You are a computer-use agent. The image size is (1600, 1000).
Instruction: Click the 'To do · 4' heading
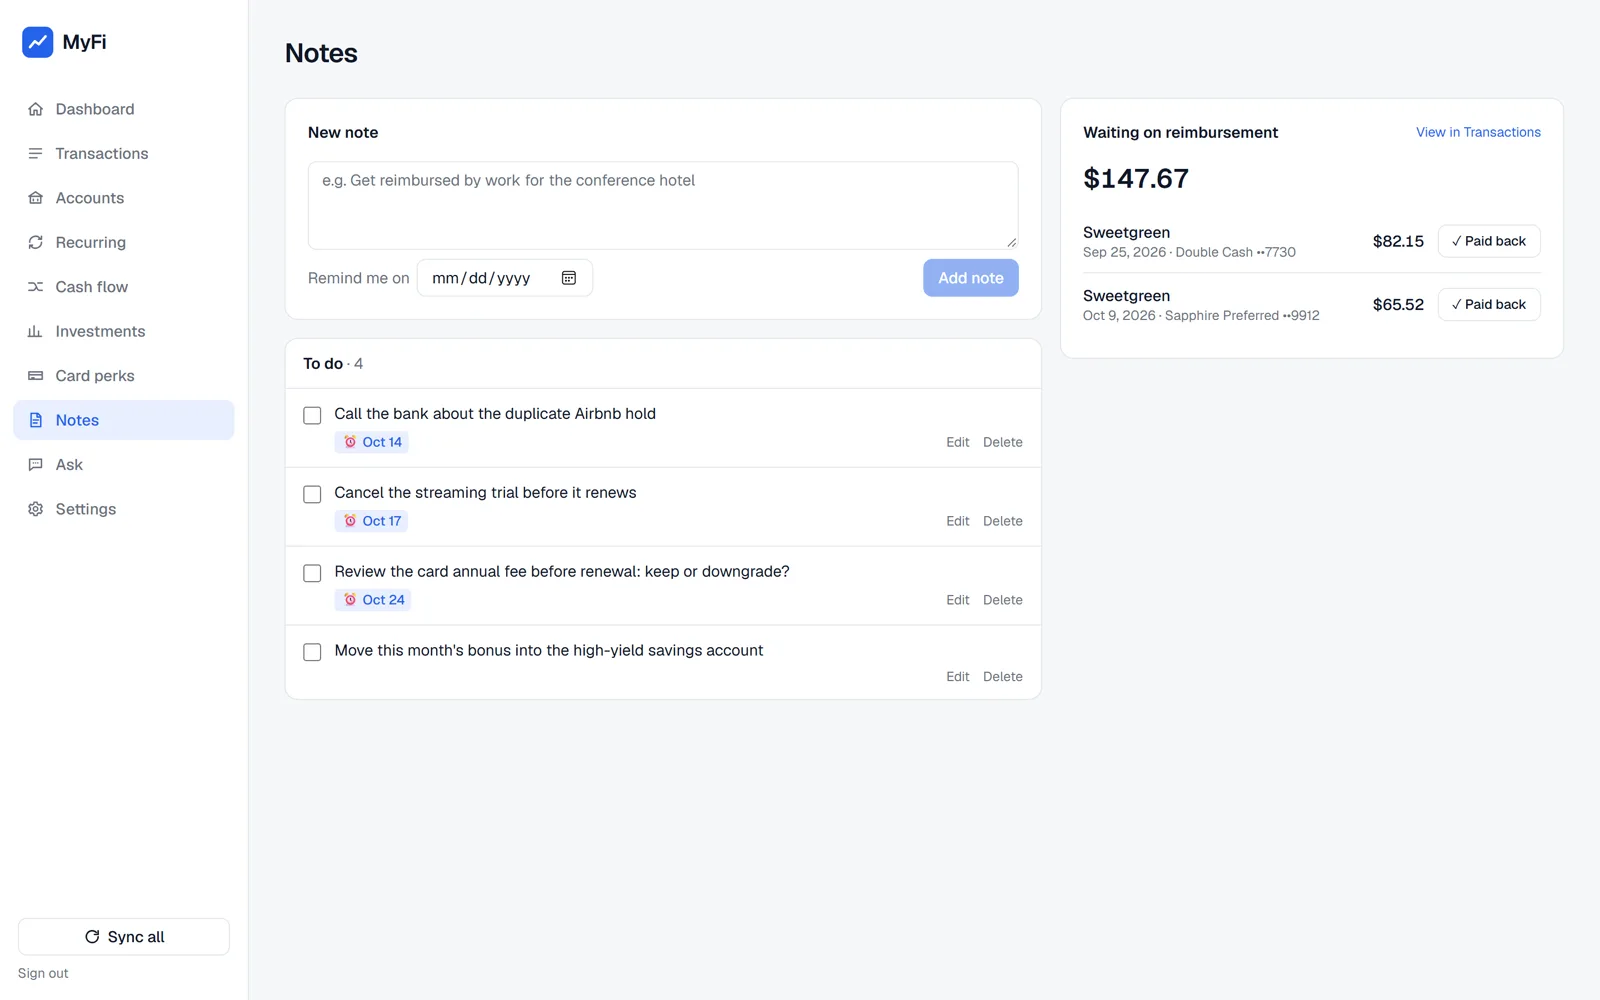tap(333, 364)
